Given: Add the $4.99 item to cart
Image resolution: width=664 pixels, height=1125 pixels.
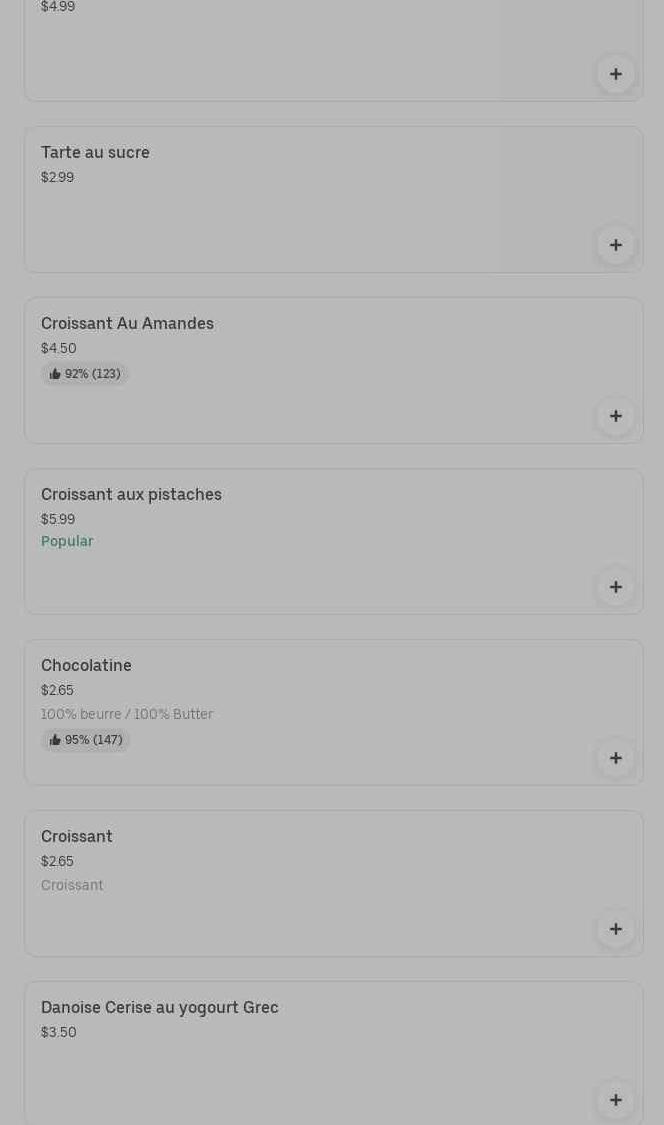Looking at the screenshot, I should pyautogui.click(x=615, y=74).
